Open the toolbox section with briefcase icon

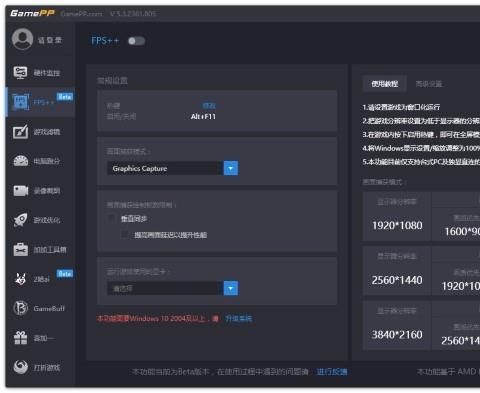pyautogui.click(x=40, y=249)
